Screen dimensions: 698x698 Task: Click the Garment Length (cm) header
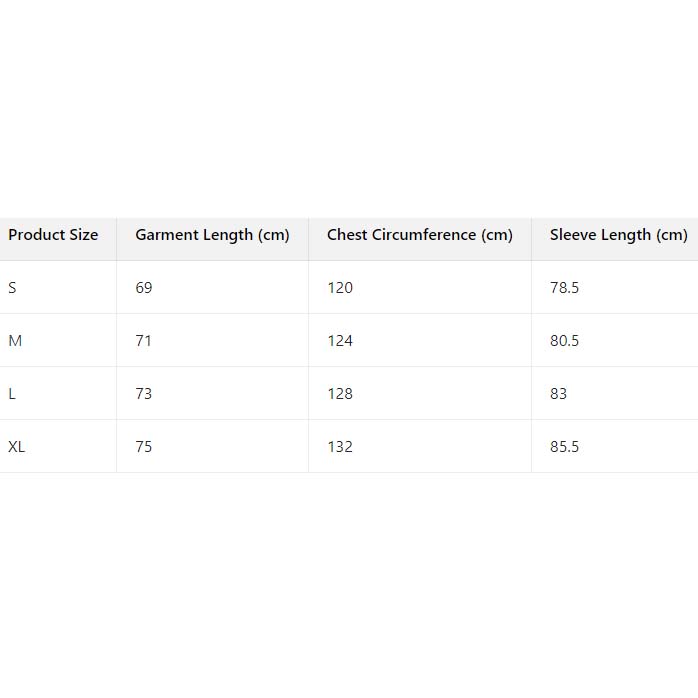(x=212, y=235)
